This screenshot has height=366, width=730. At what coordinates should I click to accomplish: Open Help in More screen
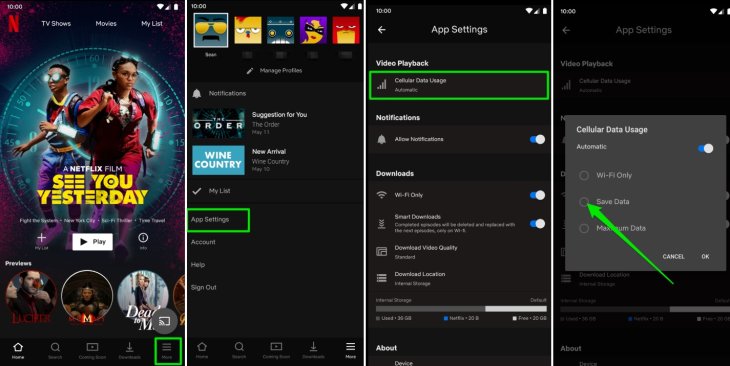pos(198,264)
